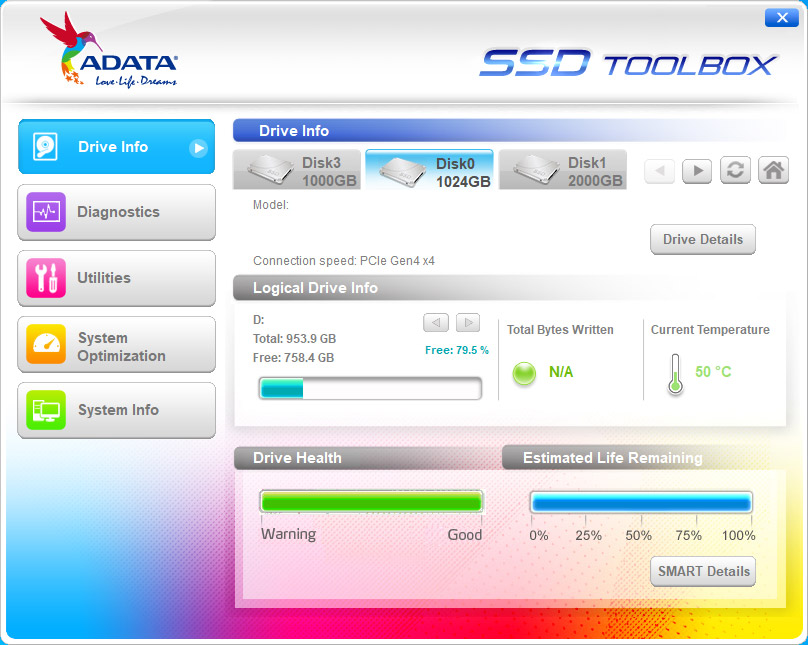The height and width of the screenshot is (645, 808).
Task: Select the Disk0 1024GB tab
Action: coord(429,170)
